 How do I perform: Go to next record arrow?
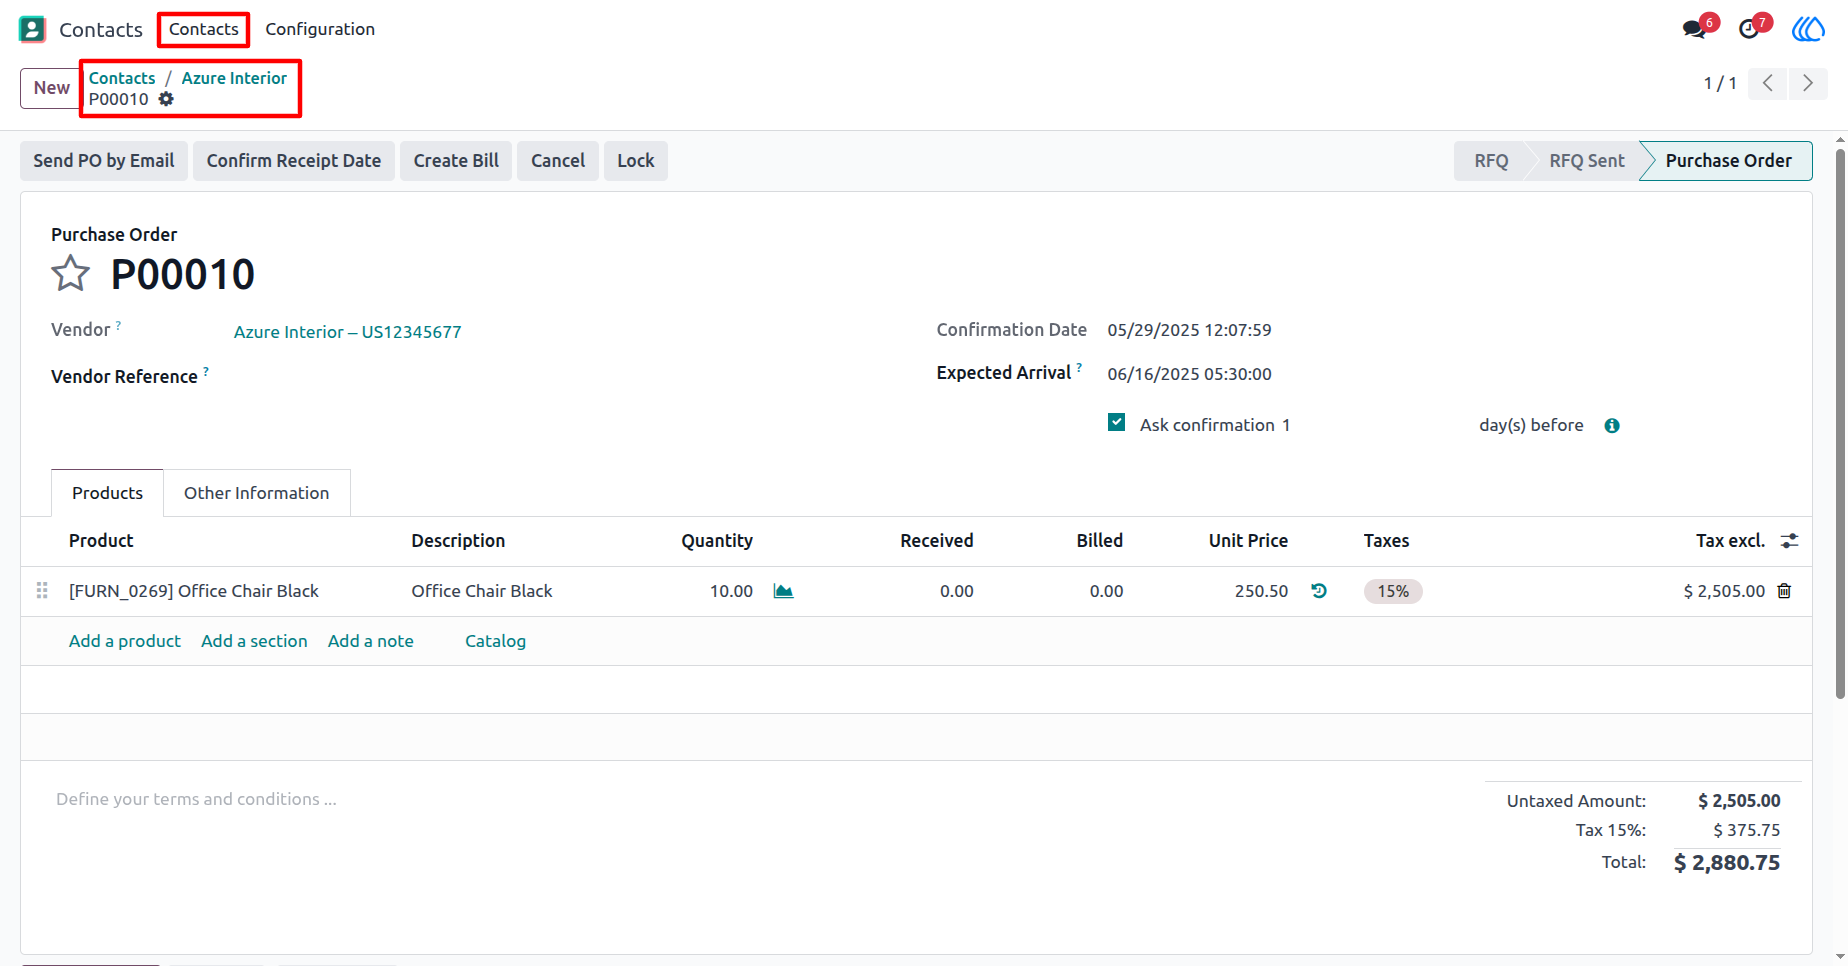point(1808,83)
